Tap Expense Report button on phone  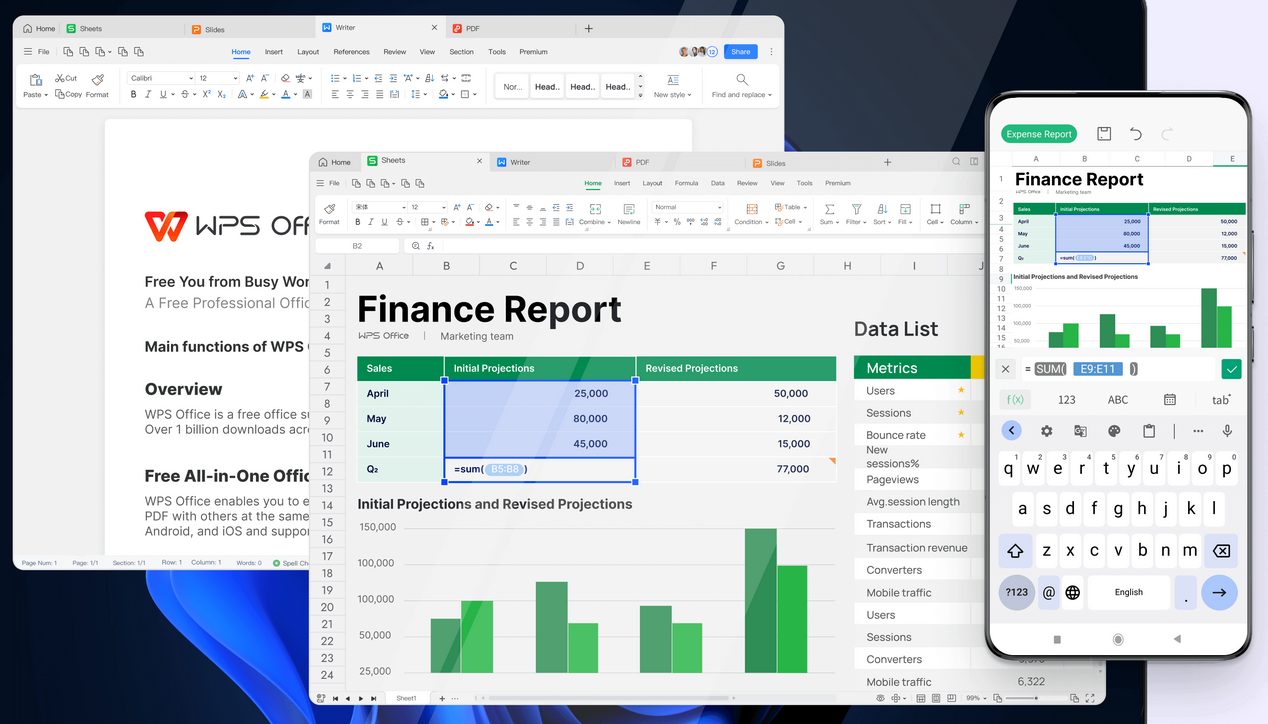1039,134
